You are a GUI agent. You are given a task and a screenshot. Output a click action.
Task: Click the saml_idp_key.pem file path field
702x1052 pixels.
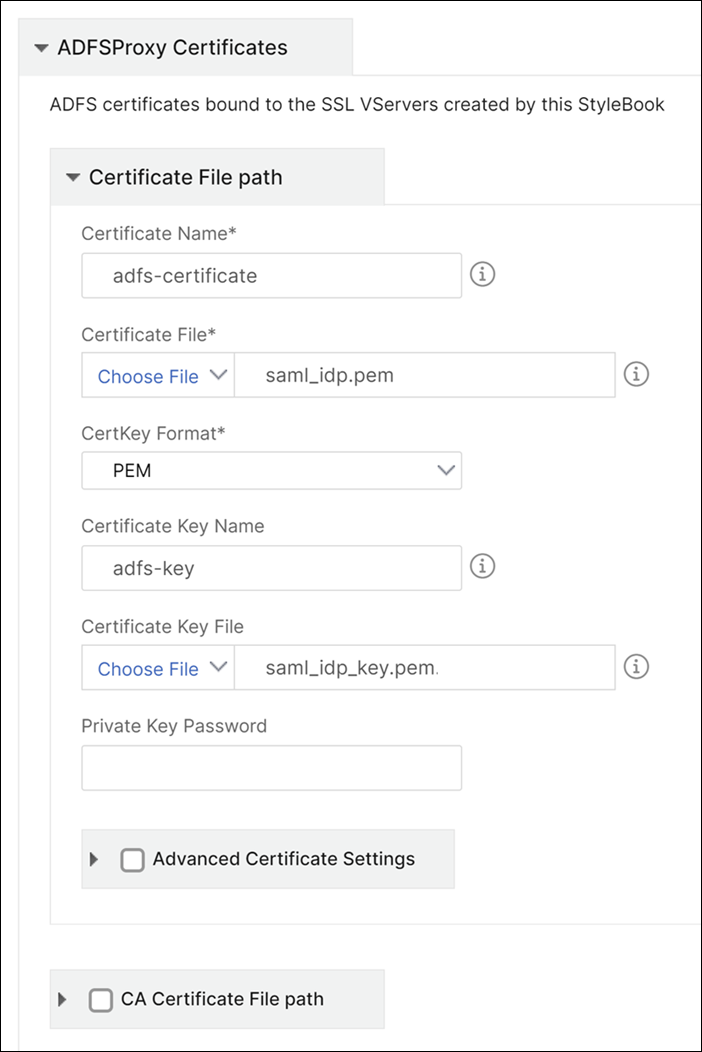[x=425, y=668]
